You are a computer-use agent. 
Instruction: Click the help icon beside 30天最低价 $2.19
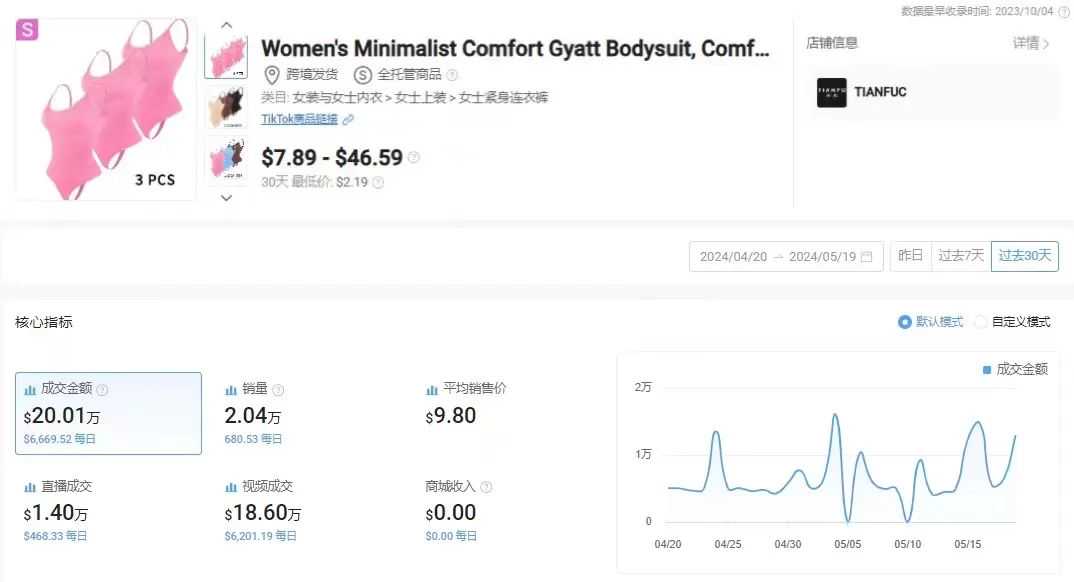tap(378, 182)
